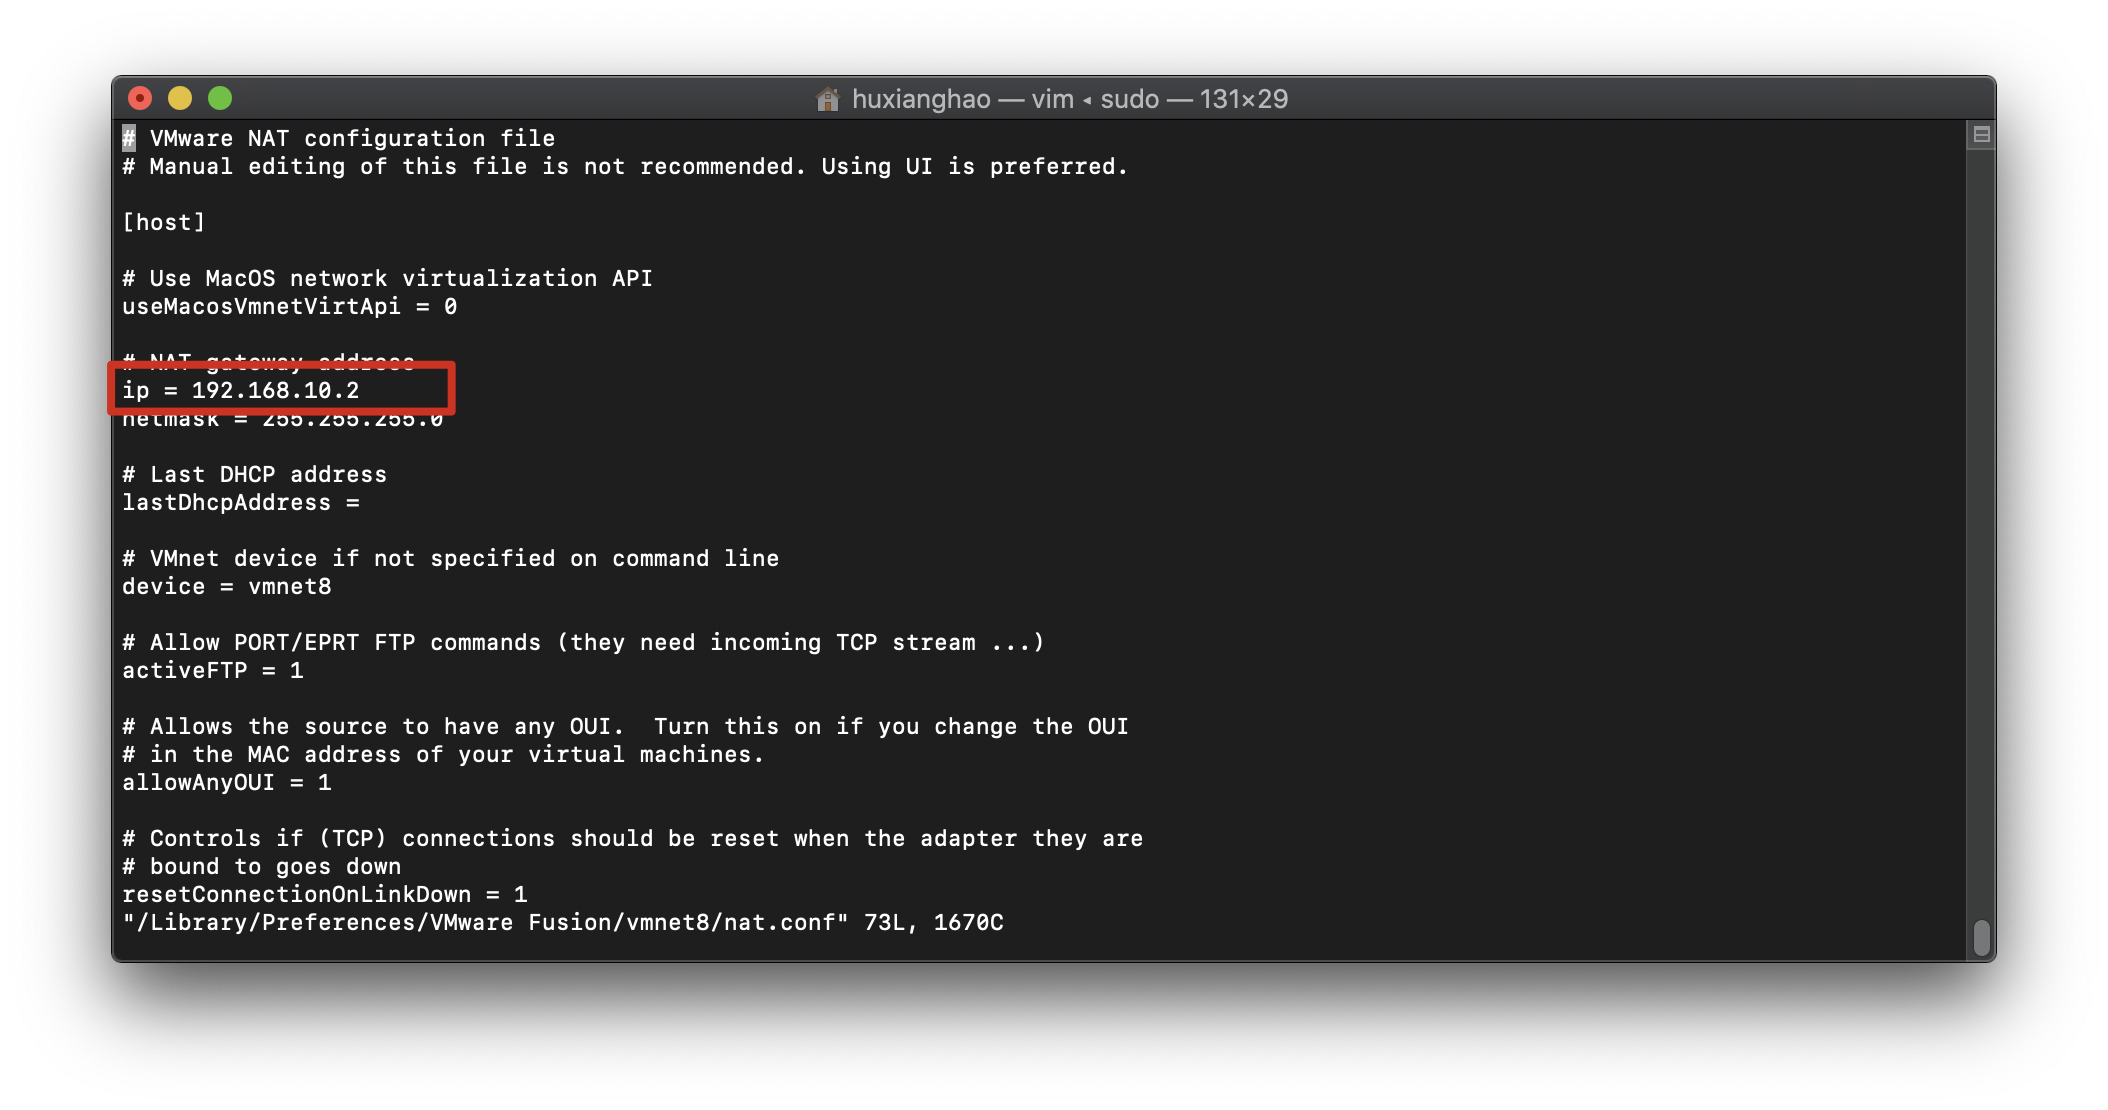Viewport: 2108px width, 1110px height.
Task: Click the useMacosVmnetVirtApi = 0 line
Action: tap(289, 306)
